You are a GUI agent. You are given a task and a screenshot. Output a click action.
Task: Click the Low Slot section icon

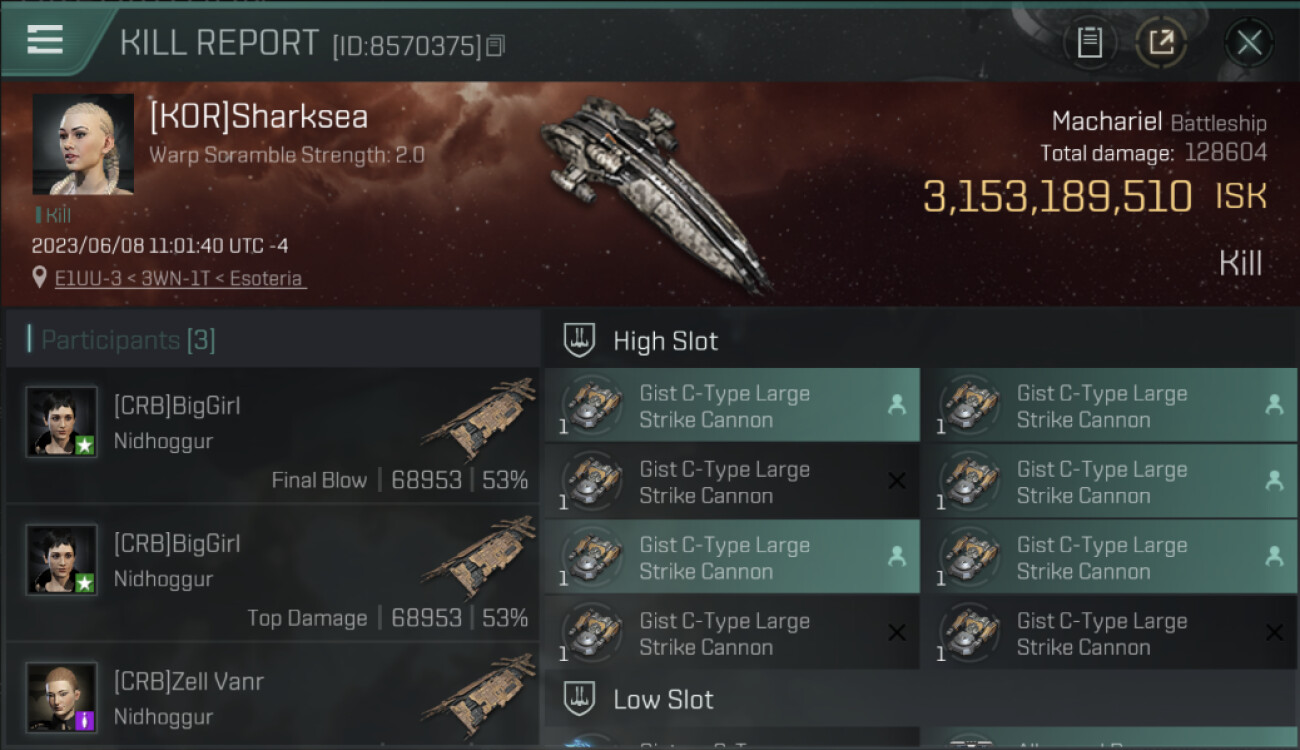click(579, 699)
